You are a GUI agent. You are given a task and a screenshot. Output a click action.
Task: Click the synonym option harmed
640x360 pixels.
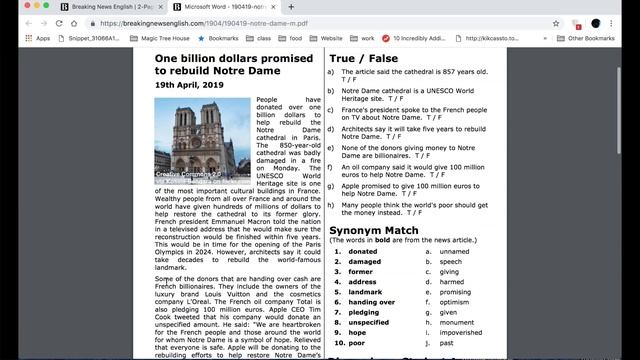(x=452, y=282)
